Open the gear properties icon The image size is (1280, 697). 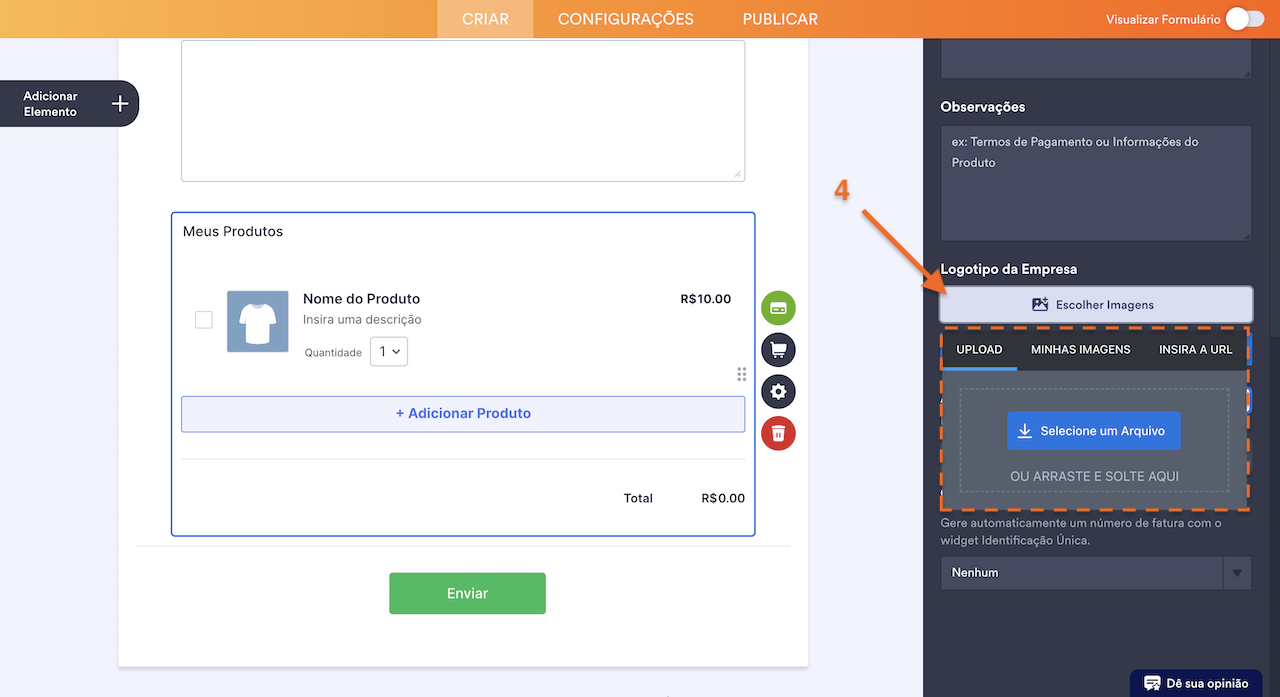click(x=778, y=391)
